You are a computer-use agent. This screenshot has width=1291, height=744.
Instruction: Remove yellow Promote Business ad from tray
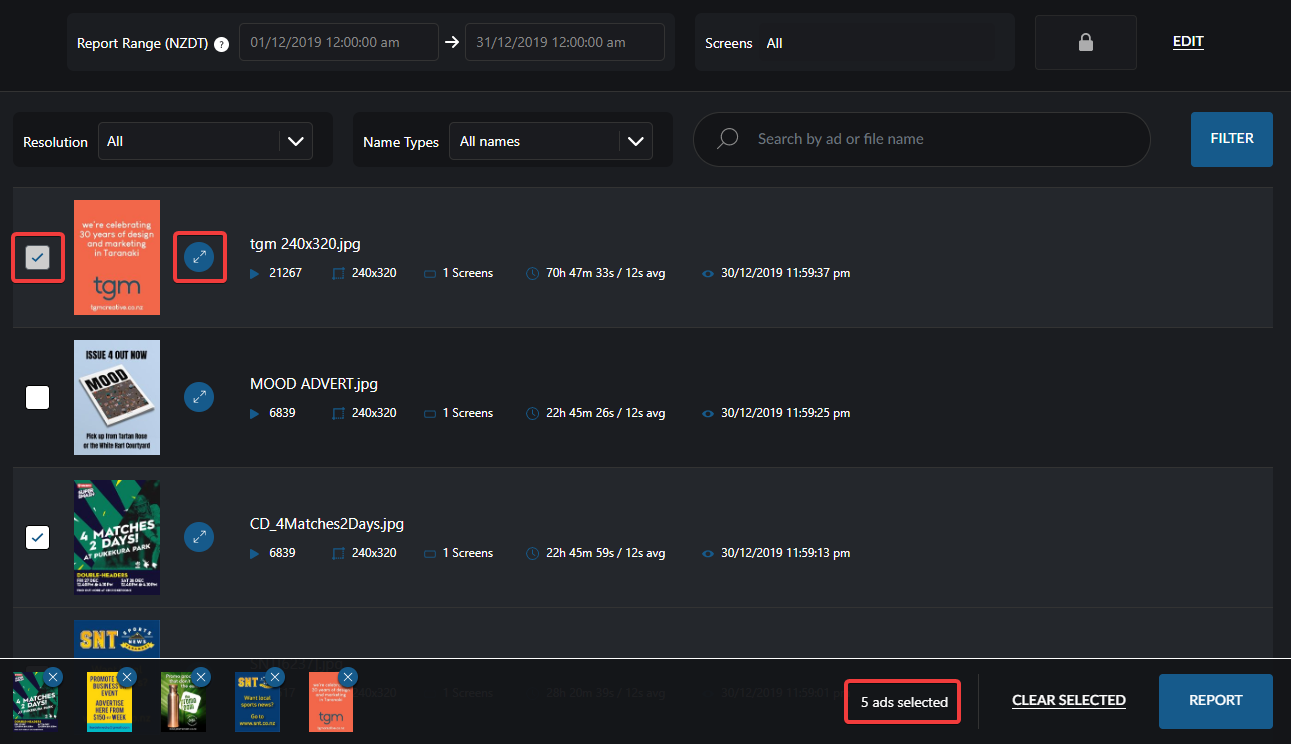pos(127,677)
